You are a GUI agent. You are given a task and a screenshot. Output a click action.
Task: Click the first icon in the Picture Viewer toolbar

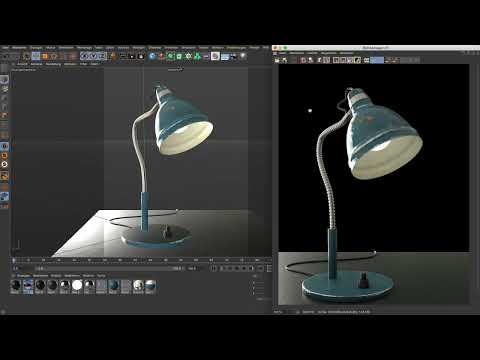277,60
